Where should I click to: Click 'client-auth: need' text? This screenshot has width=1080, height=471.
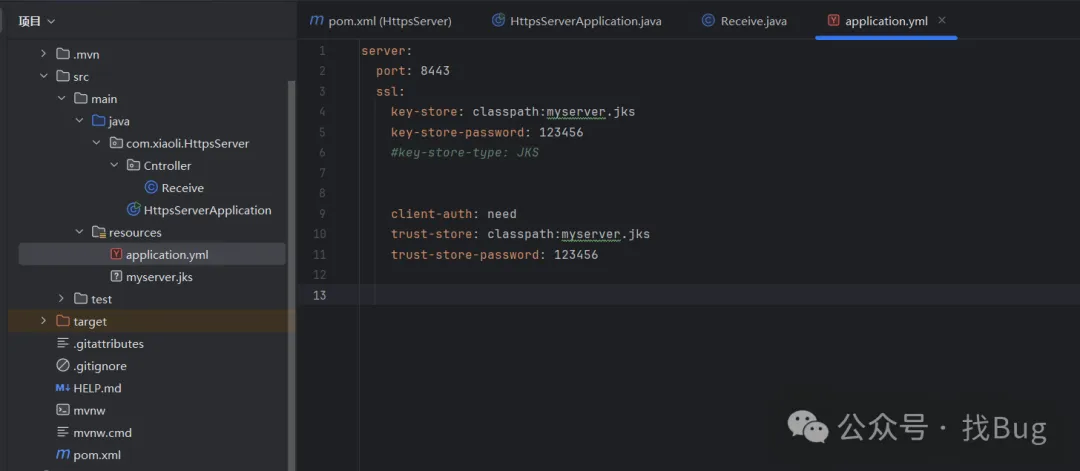[x=453, y=213]
